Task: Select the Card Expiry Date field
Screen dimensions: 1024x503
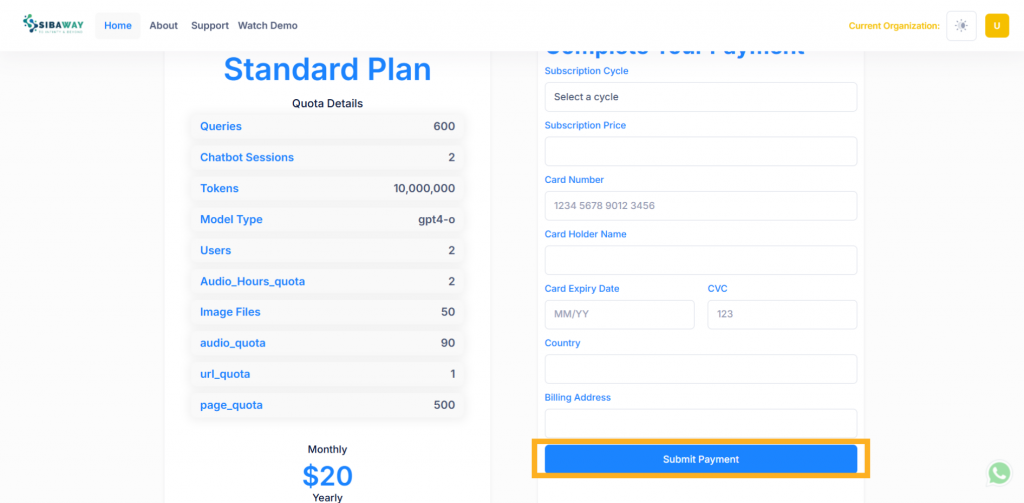Action: pos(620,314)
